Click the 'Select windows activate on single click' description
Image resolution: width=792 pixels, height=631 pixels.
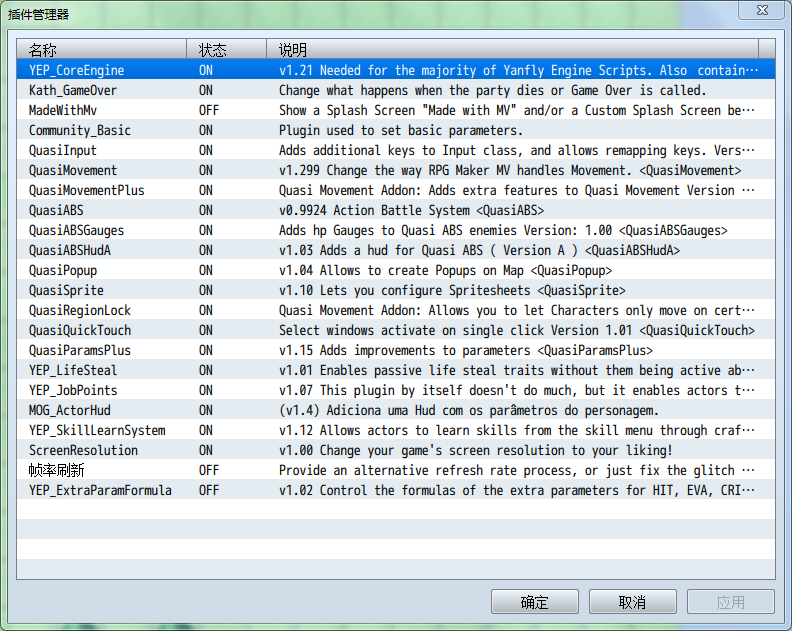pyautogui.click(x=517, y=330)
